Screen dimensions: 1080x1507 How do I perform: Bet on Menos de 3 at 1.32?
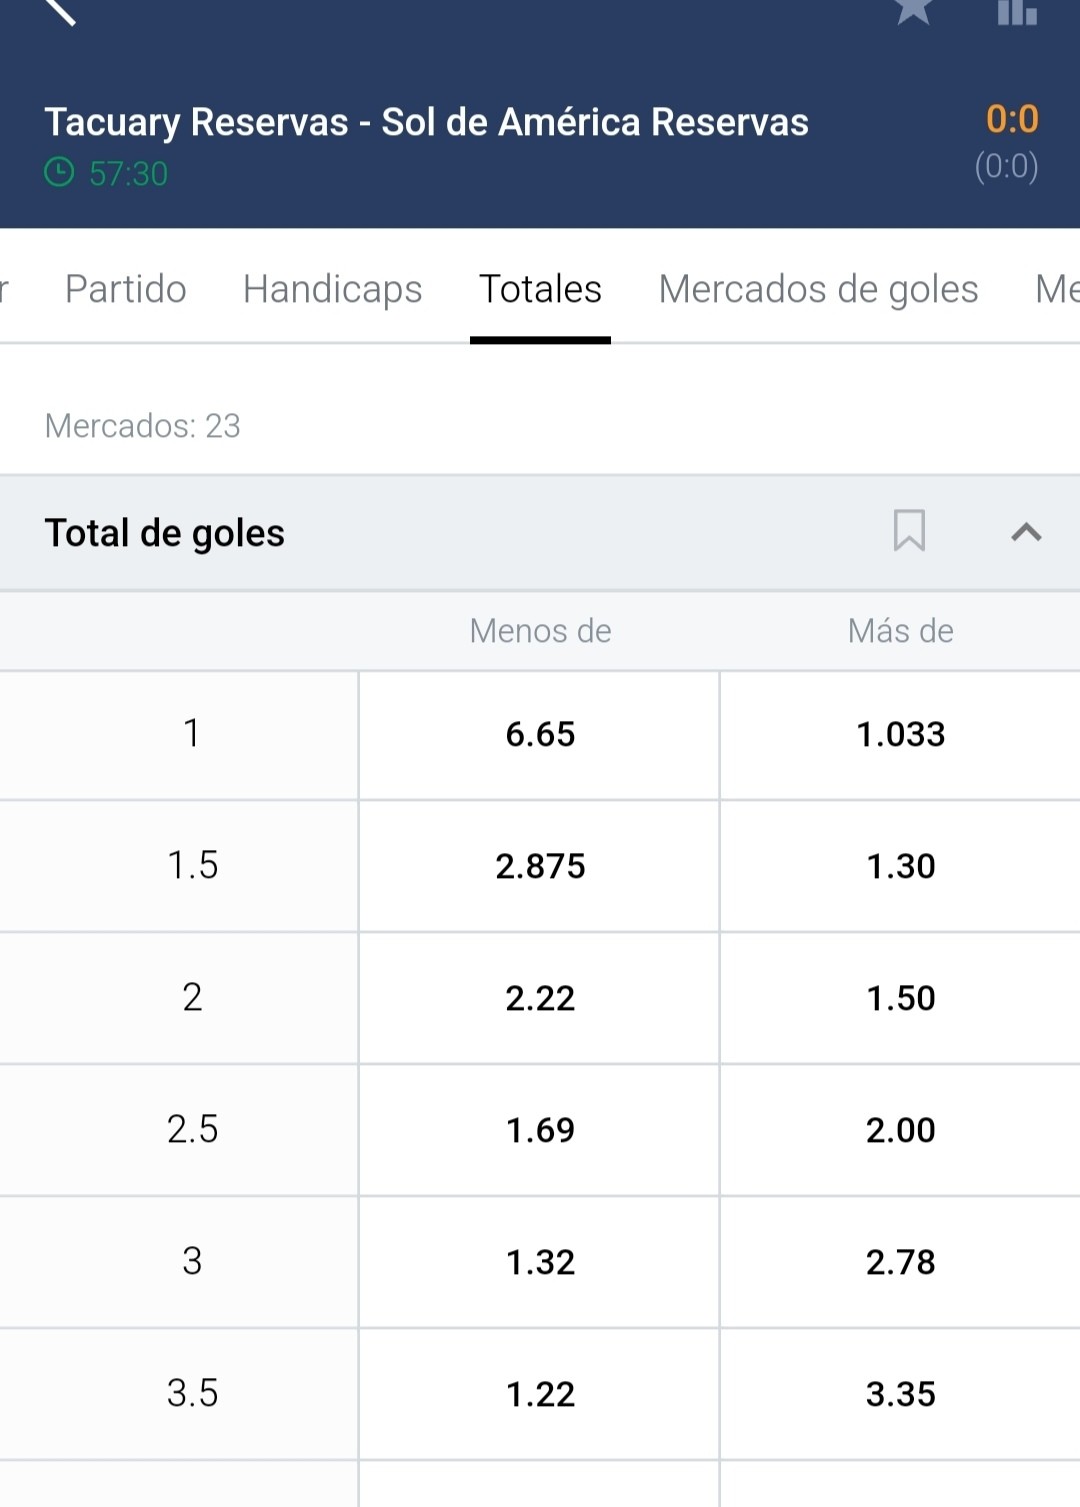point(540,1262)
